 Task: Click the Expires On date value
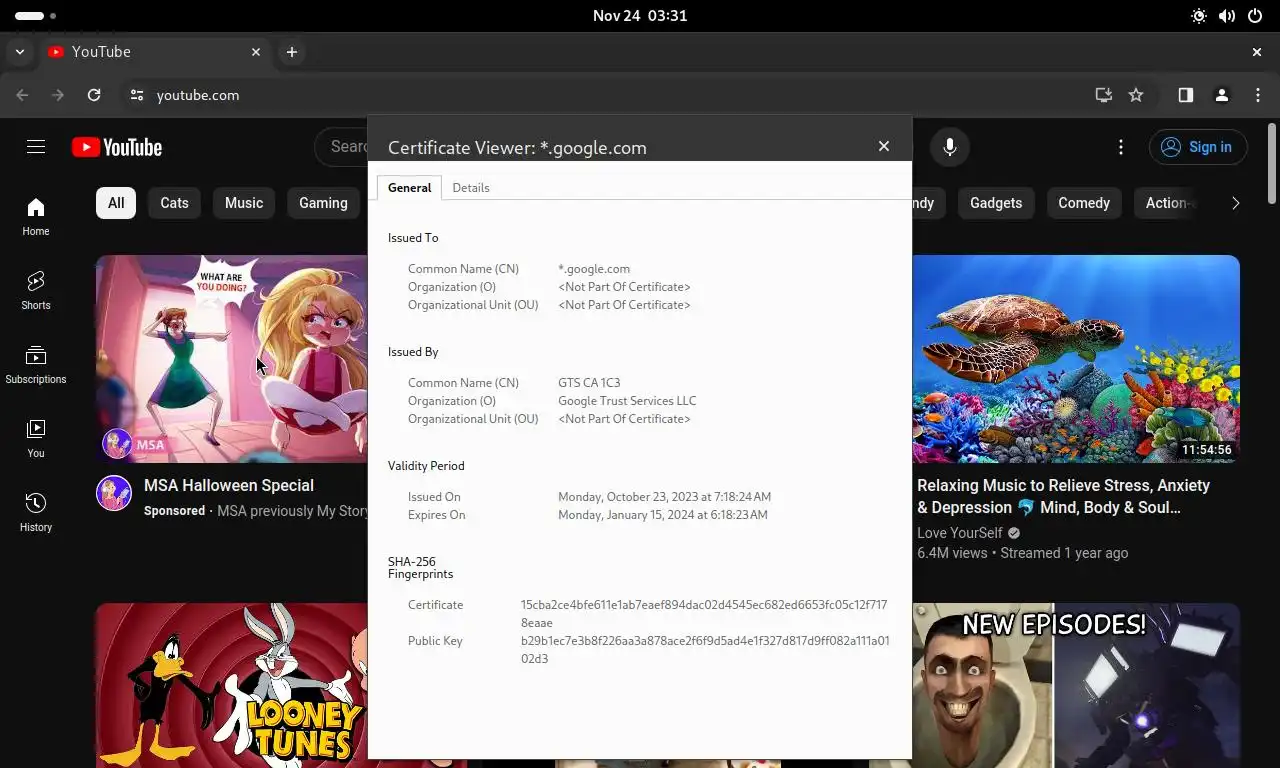[663, 515]
